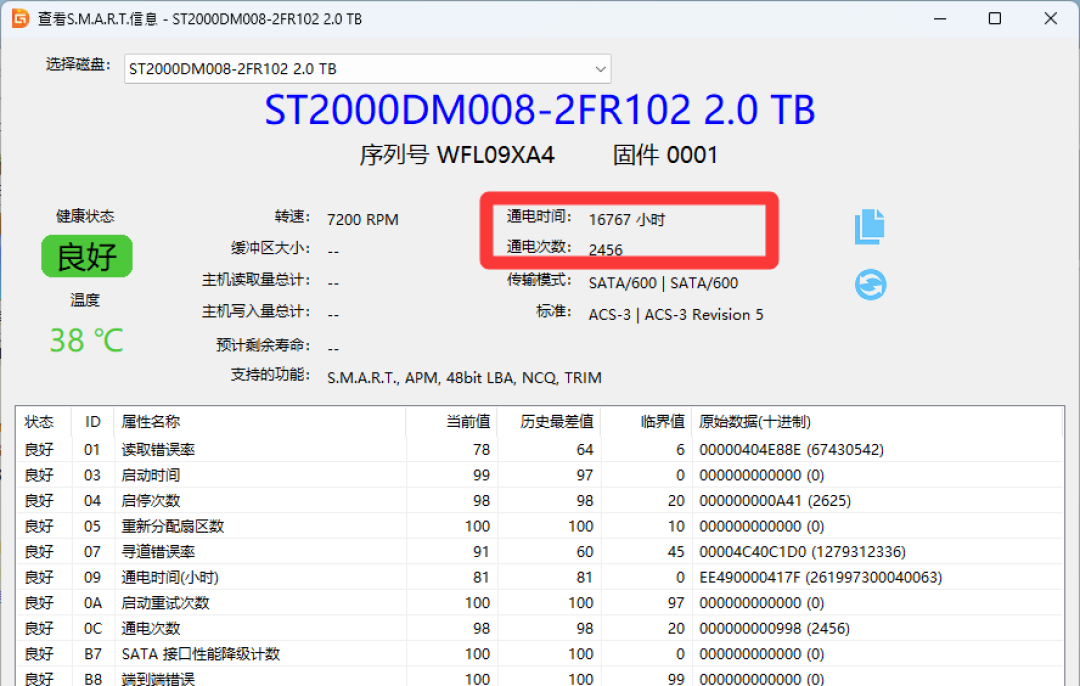The image size is (1080, 686).
Task: Select the 通电次数 table row with ID 0C
Action: coord(540,628)
